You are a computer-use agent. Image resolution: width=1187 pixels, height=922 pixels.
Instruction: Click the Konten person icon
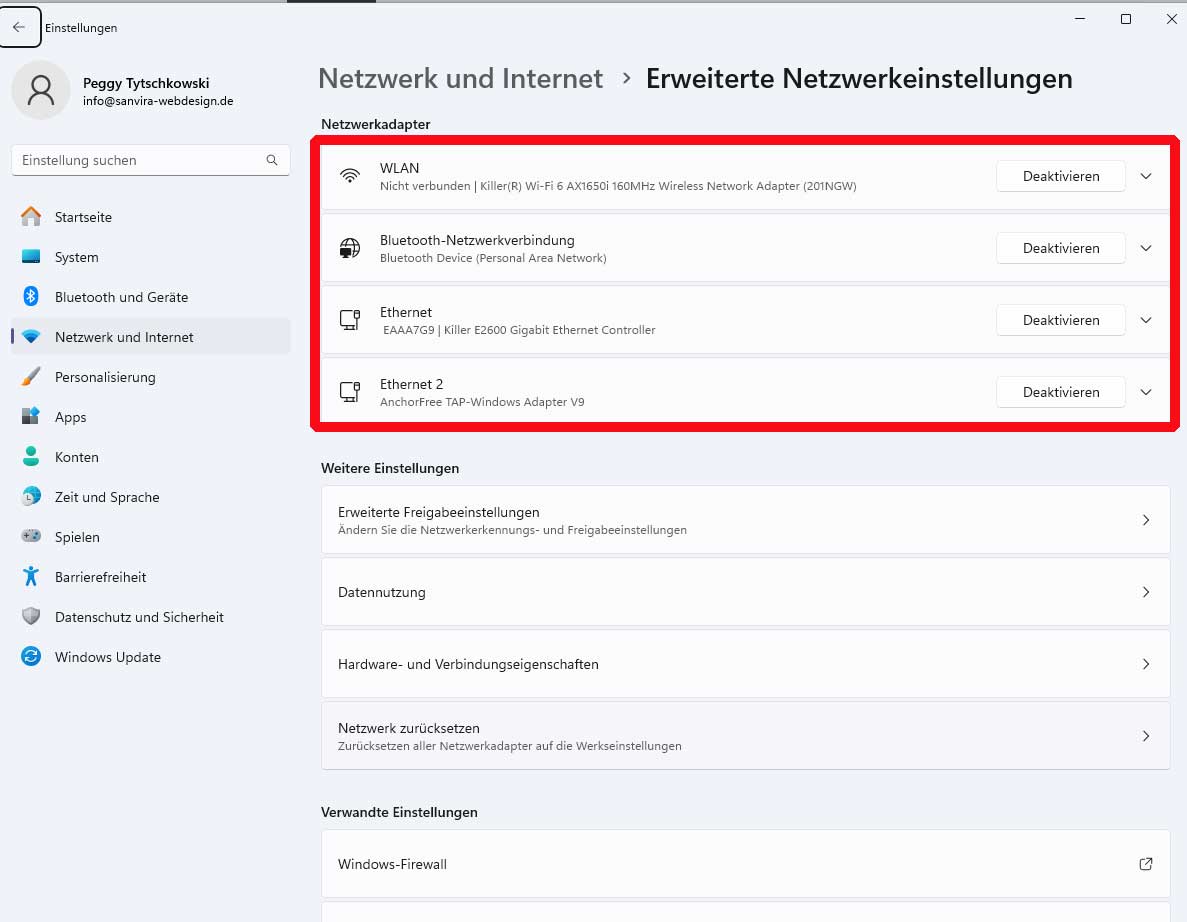tap(31, 456)
